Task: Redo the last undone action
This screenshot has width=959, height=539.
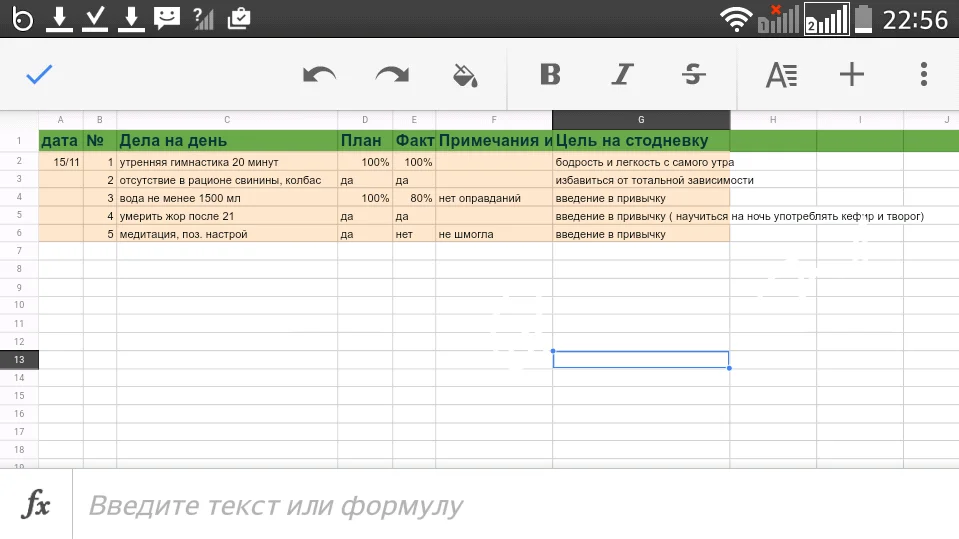Action: point(392,75)
